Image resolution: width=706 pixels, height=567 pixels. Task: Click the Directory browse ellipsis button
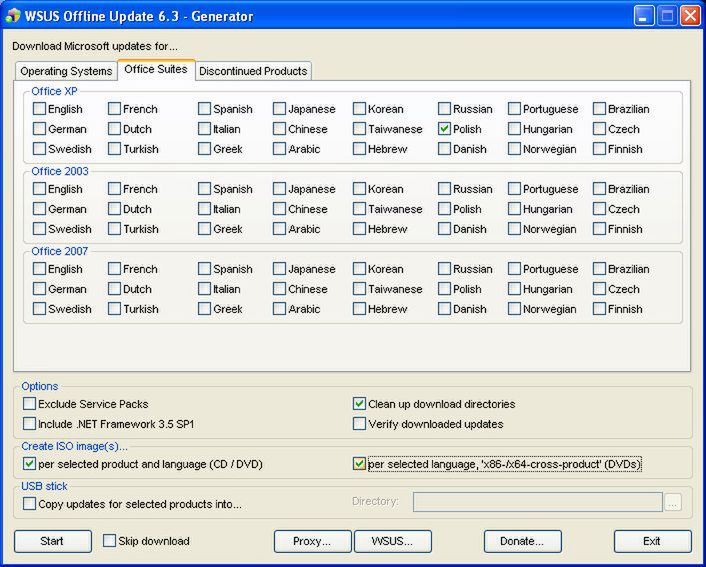click(x=673, y=503)
